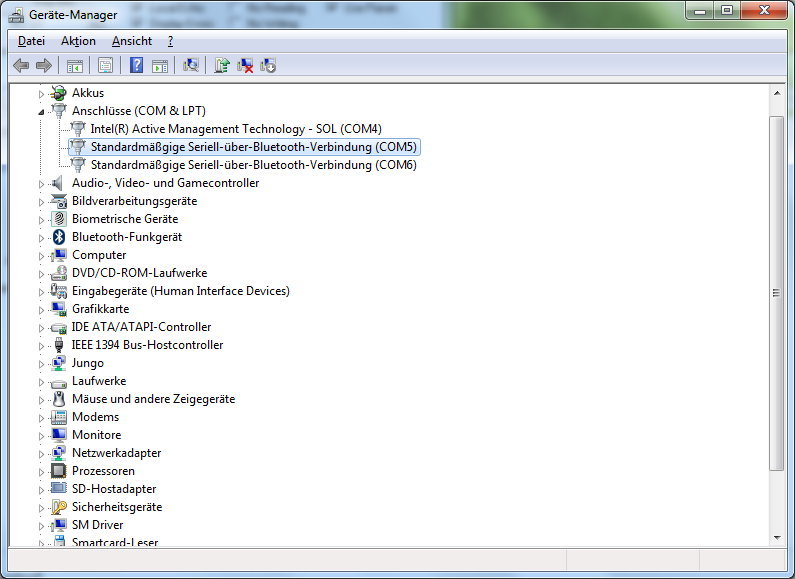Select the Smartcard-Leser label
The height and width of the screenshot is (579, 795).
(115, 541)
